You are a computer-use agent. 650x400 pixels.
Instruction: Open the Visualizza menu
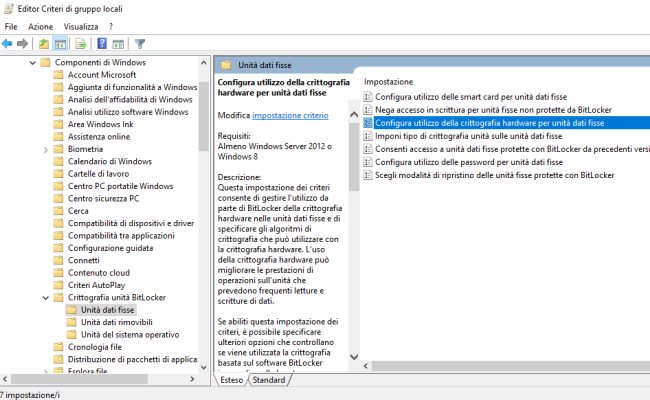pos(81,26)
